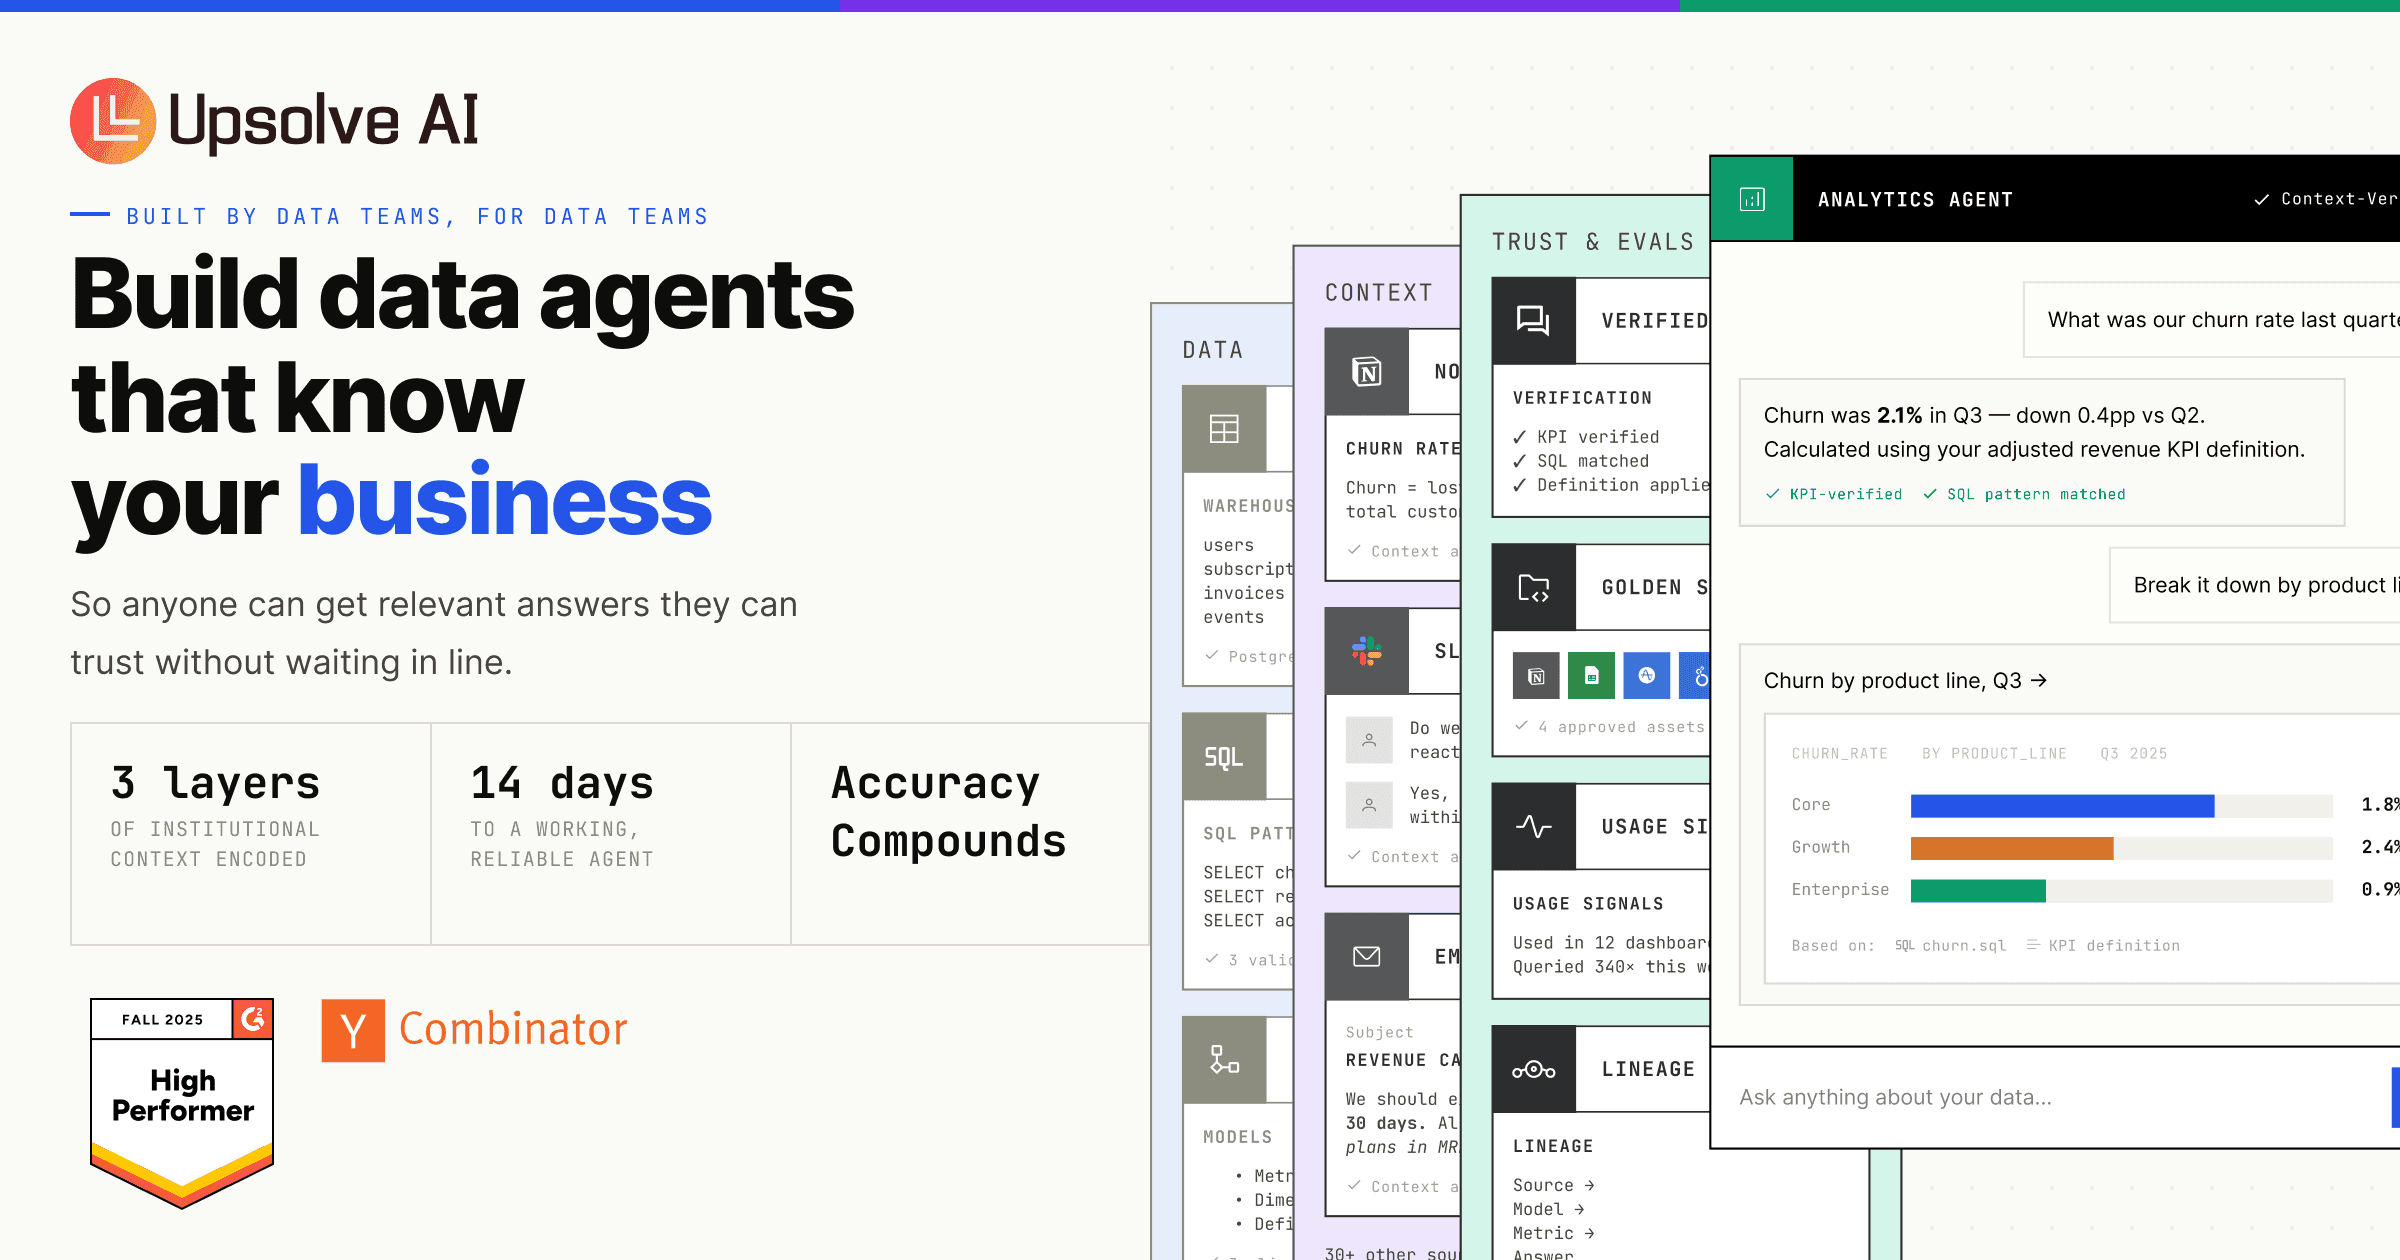Click the 'Q3 2025' chart label
Image resolution: width=2400 pixels, height=1260 pixels.
2134,754
